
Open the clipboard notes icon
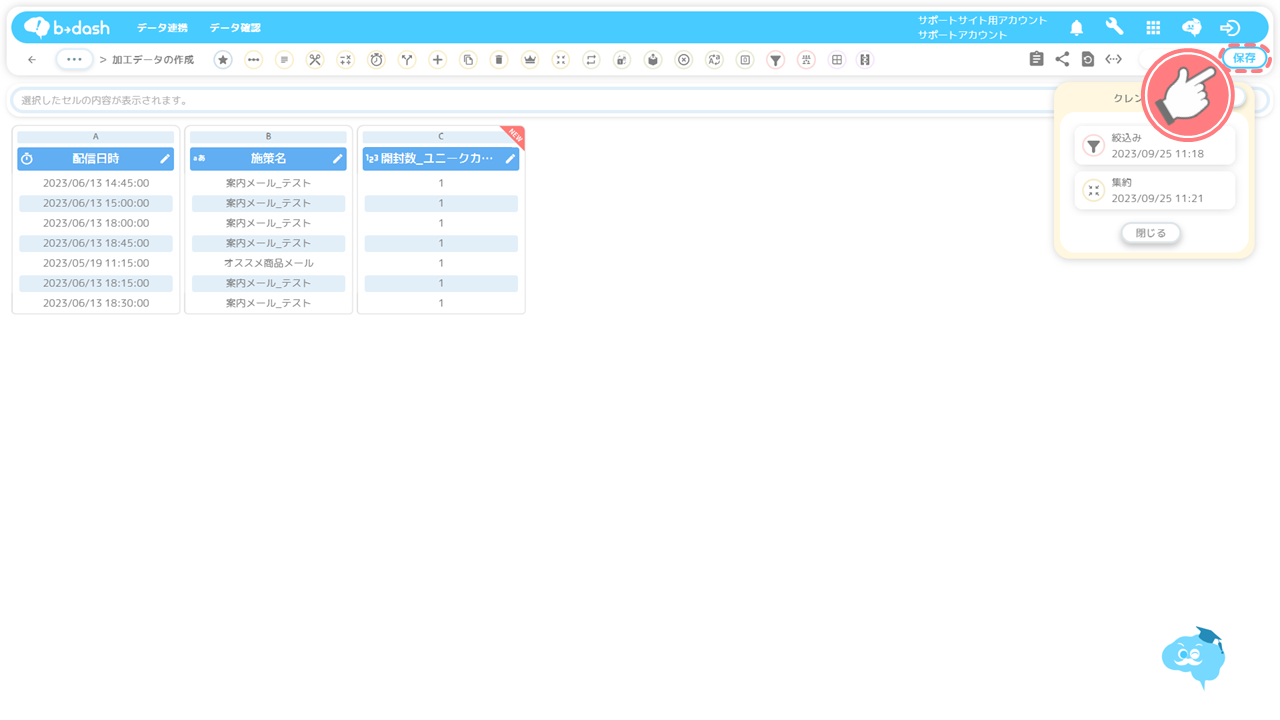pyautogui.click(x=1036, y=60)
